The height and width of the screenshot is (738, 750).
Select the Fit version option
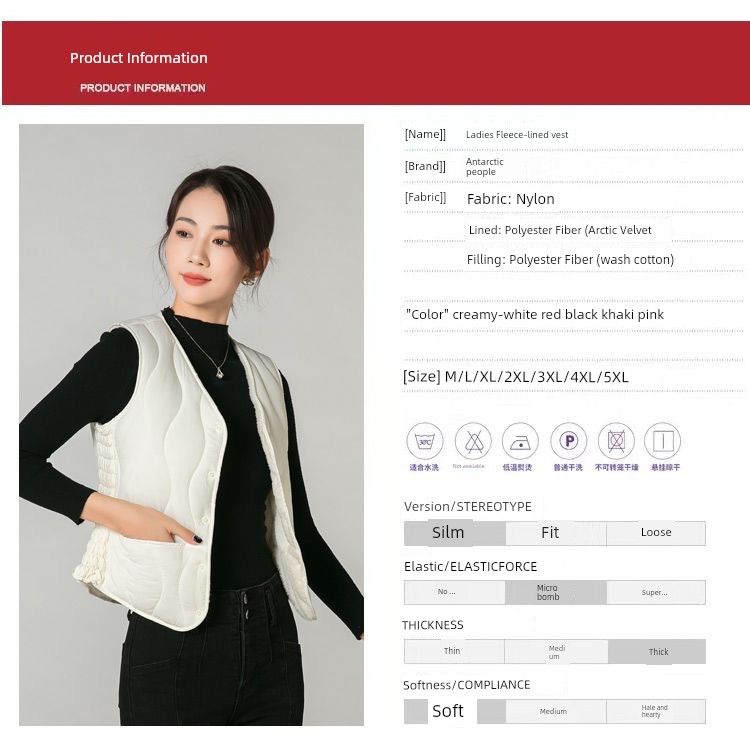tap(556, 533)
